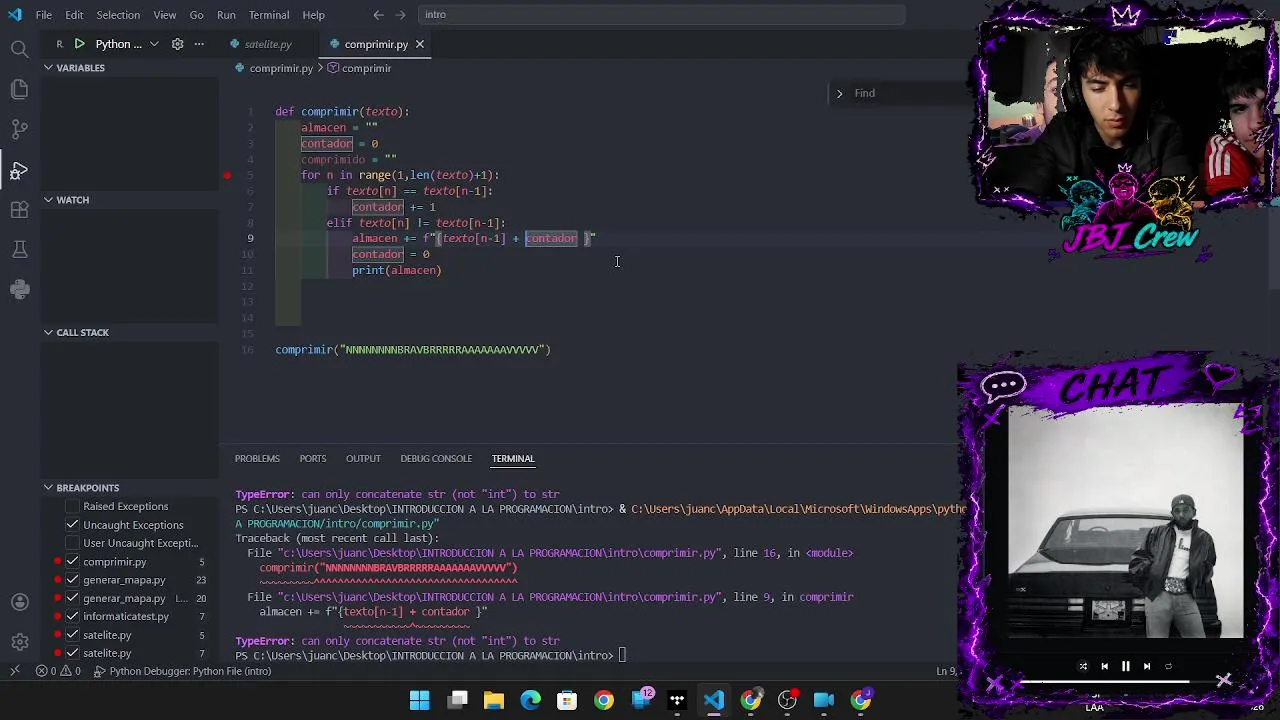Switch to the satelite.py editor tab
Viewport: 1280px width, 720px height.
268,44
